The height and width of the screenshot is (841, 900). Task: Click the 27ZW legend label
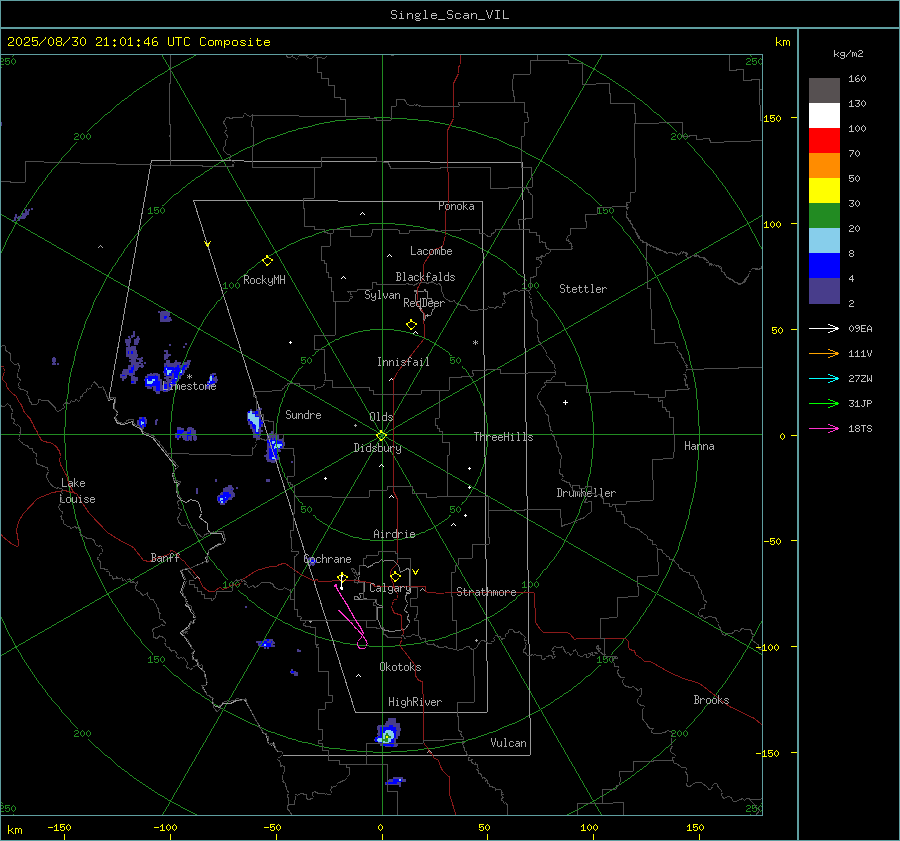(x=860, y=379)
